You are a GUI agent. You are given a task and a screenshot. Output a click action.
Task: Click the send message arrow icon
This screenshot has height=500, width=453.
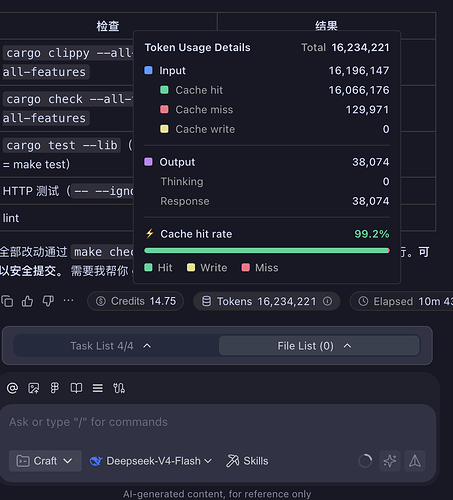point(415,461)
